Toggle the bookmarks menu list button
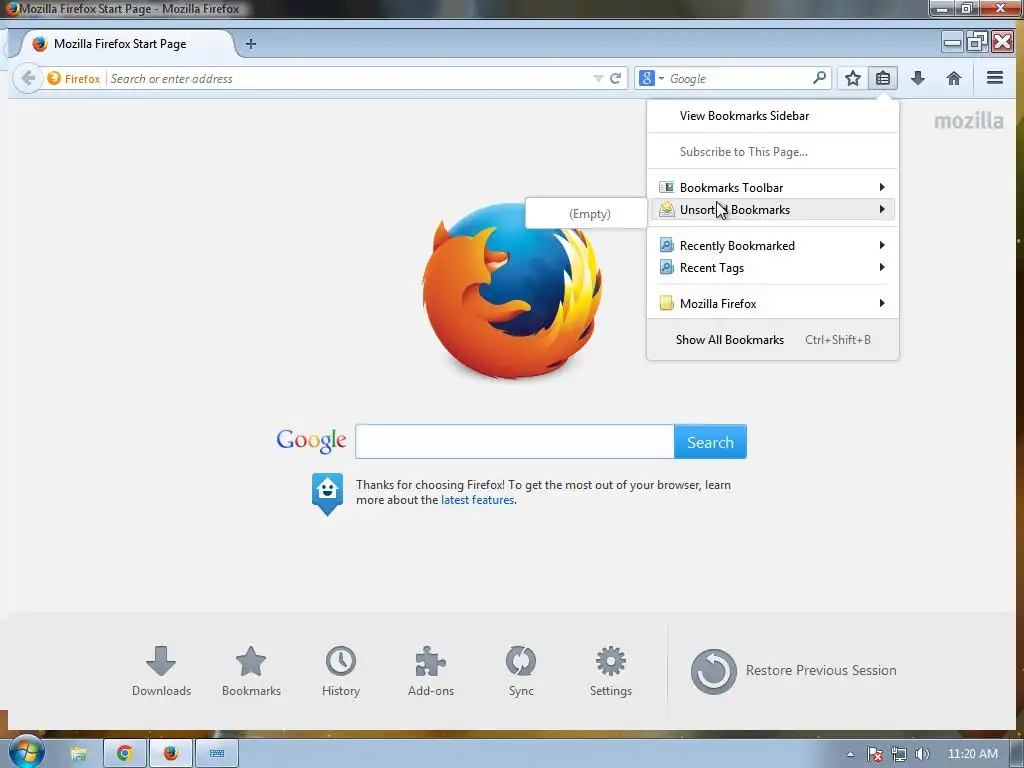 coord(883,78)
